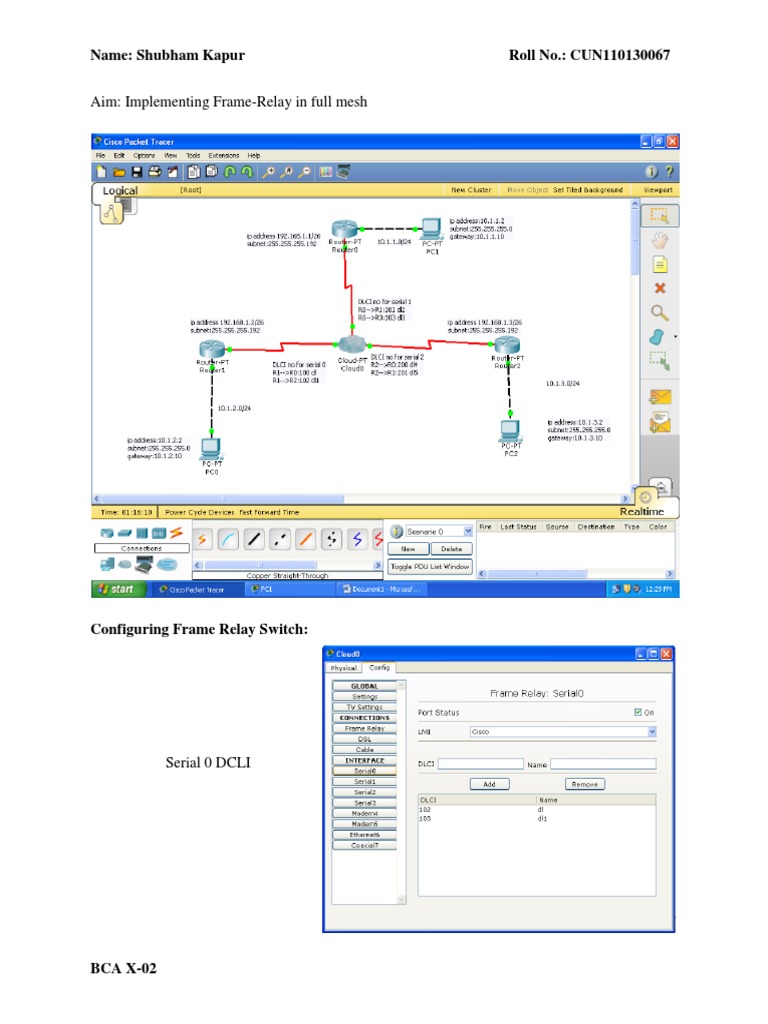Toggle the Port Status On checkbox

[638, 712]
